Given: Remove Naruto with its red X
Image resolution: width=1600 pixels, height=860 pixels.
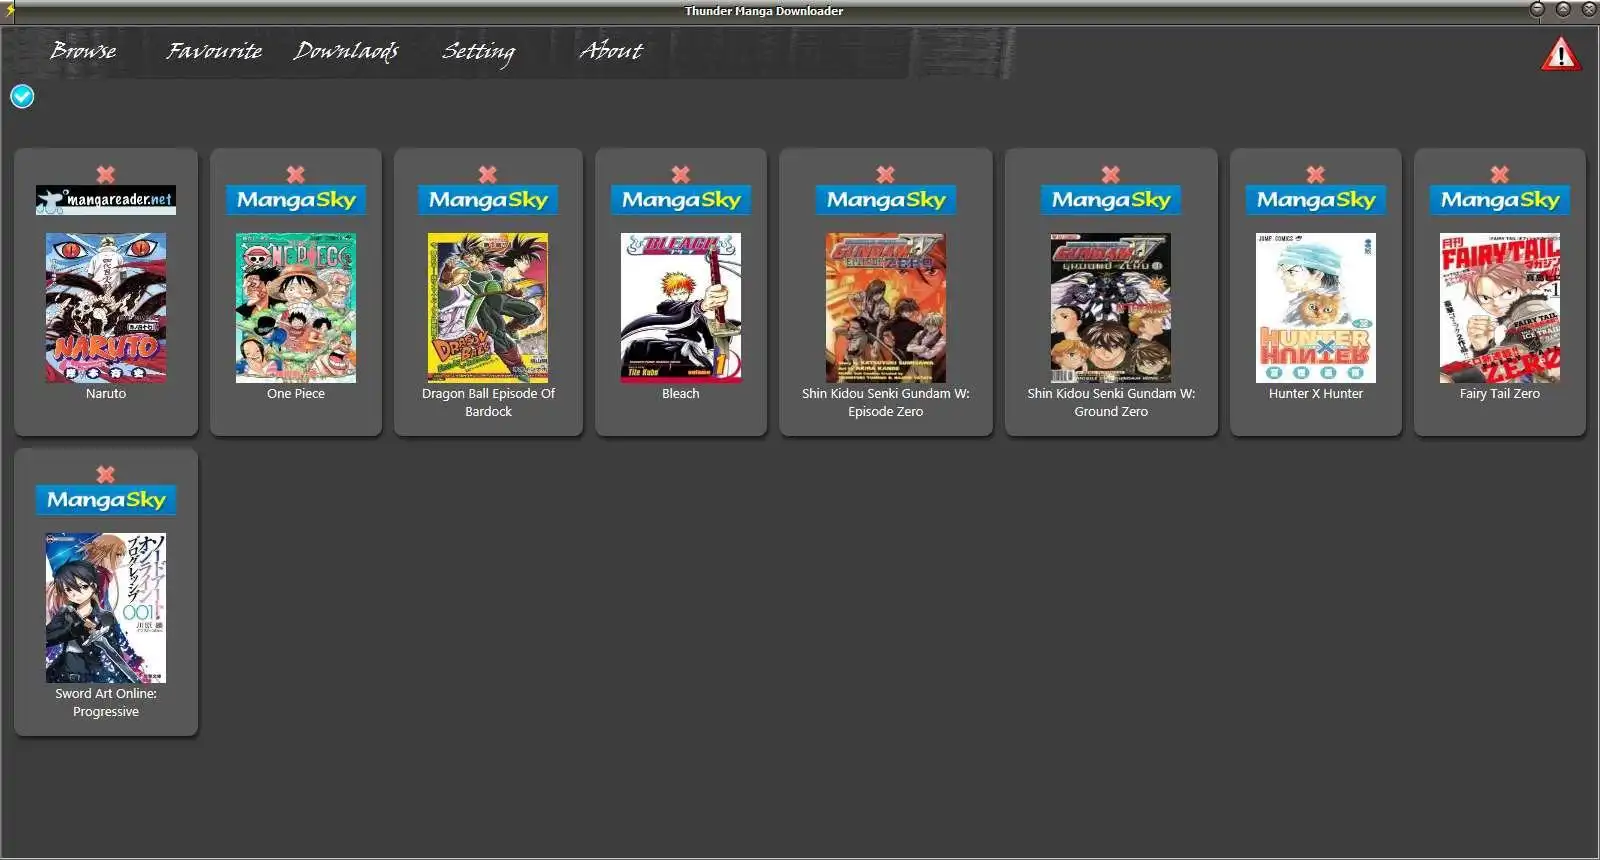Looking at the screenshot, I should (106, 174).
